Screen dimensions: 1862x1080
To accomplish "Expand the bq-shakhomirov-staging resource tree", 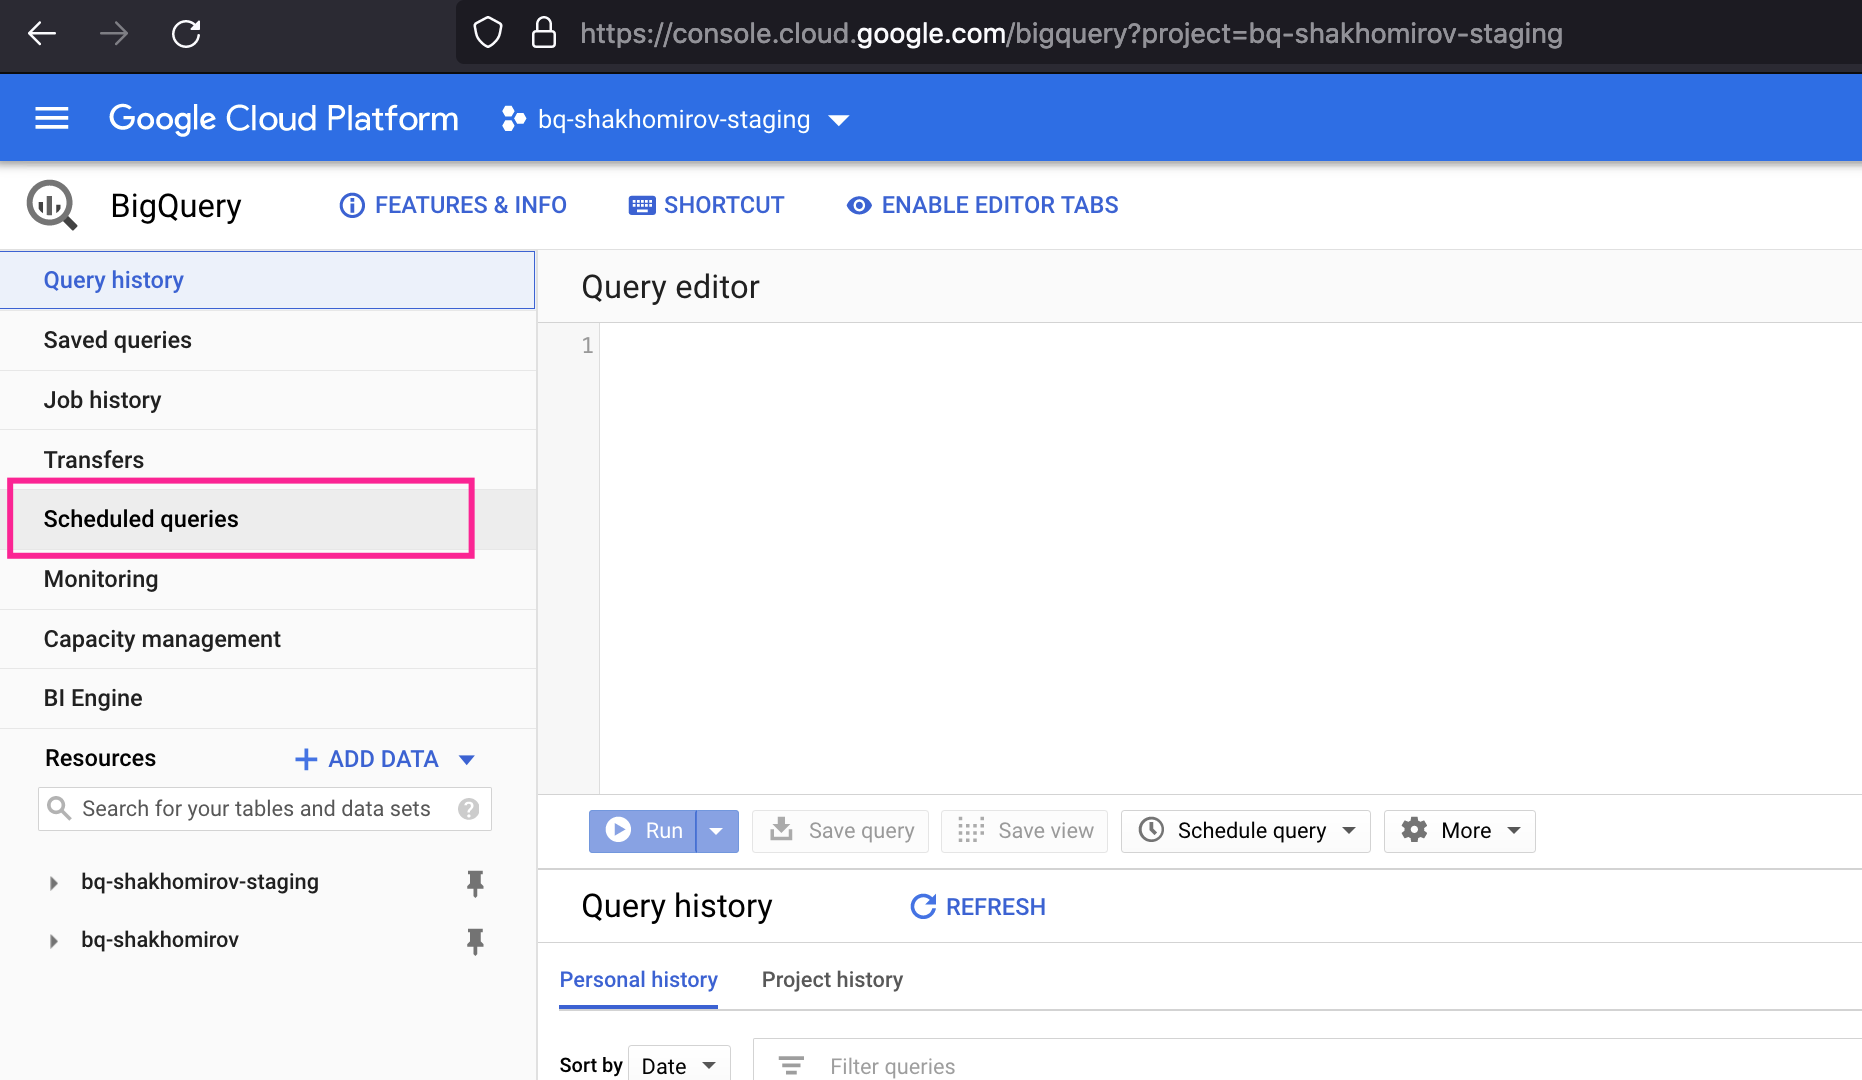I will click(x=52, y=883).
